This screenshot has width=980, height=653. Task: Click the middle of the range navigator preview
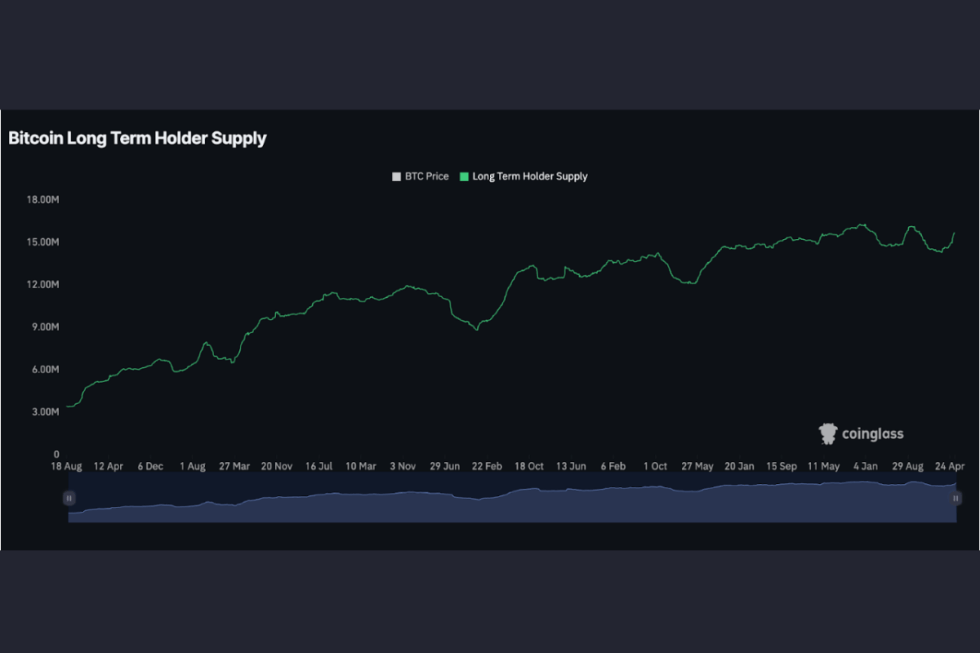tap(512, 497)
